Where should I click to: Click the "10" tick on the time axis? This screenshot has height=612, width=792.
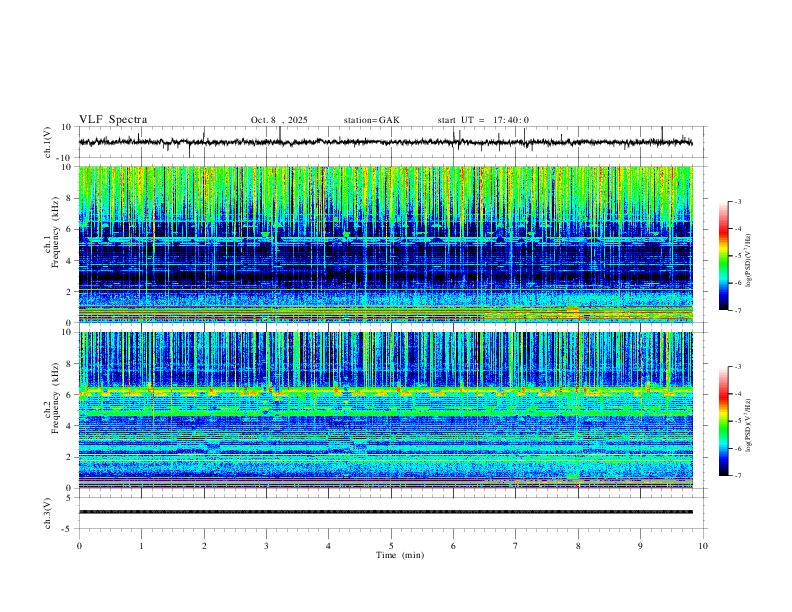tap(703, 546)
